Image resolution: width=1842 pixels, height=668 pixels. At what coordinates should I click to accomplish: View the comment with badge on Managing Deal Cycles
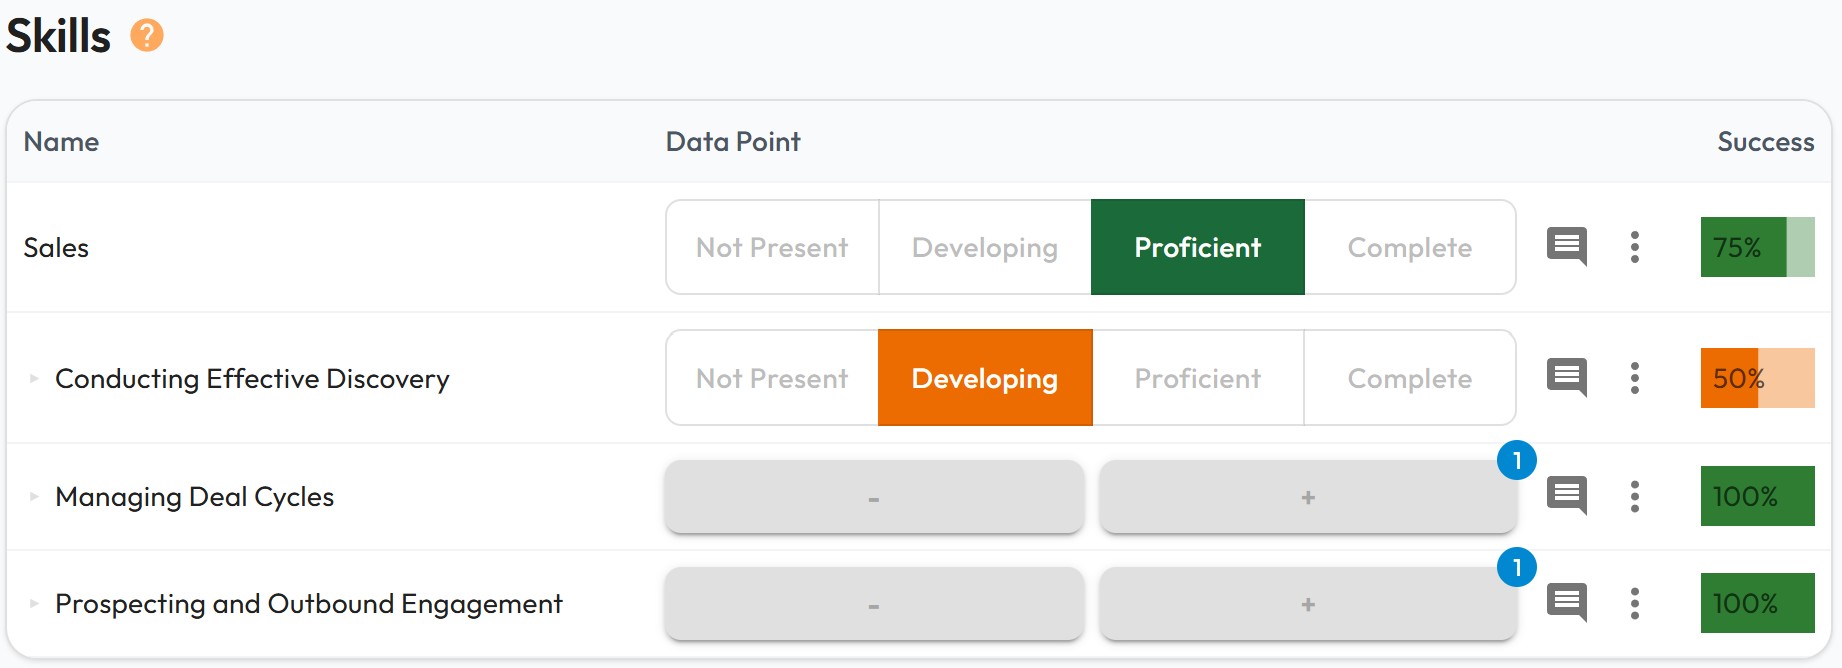click(x=1566, y=495)
